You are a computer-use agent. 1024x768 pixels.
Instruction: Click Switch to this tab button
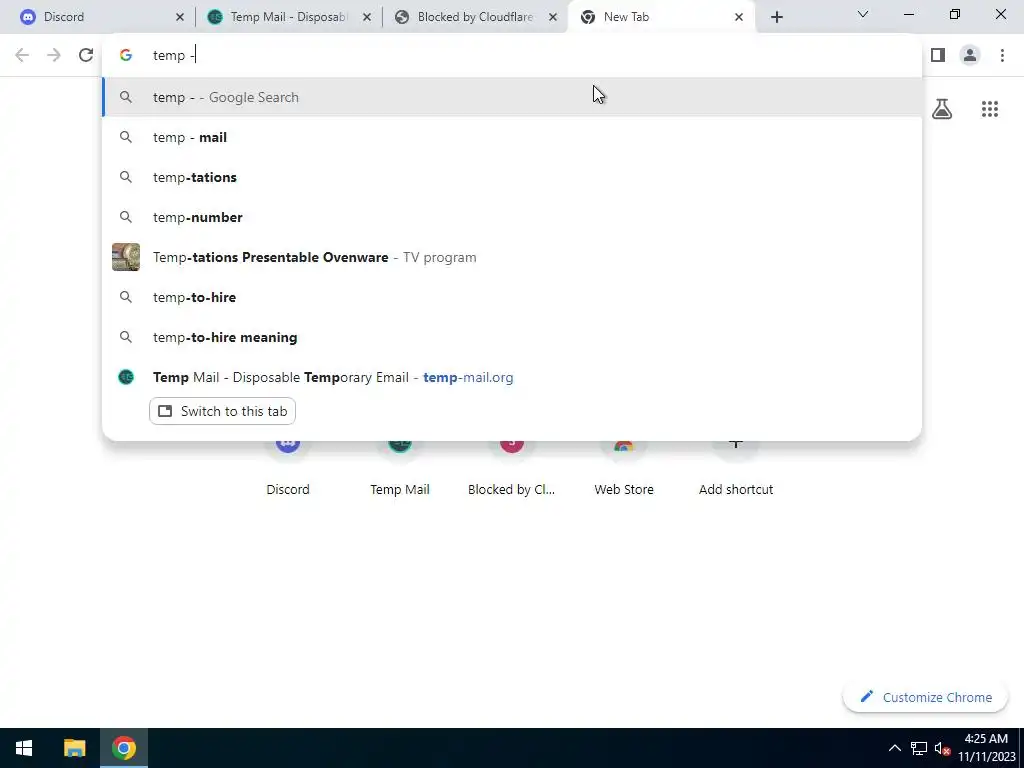(x=223, y=411)
